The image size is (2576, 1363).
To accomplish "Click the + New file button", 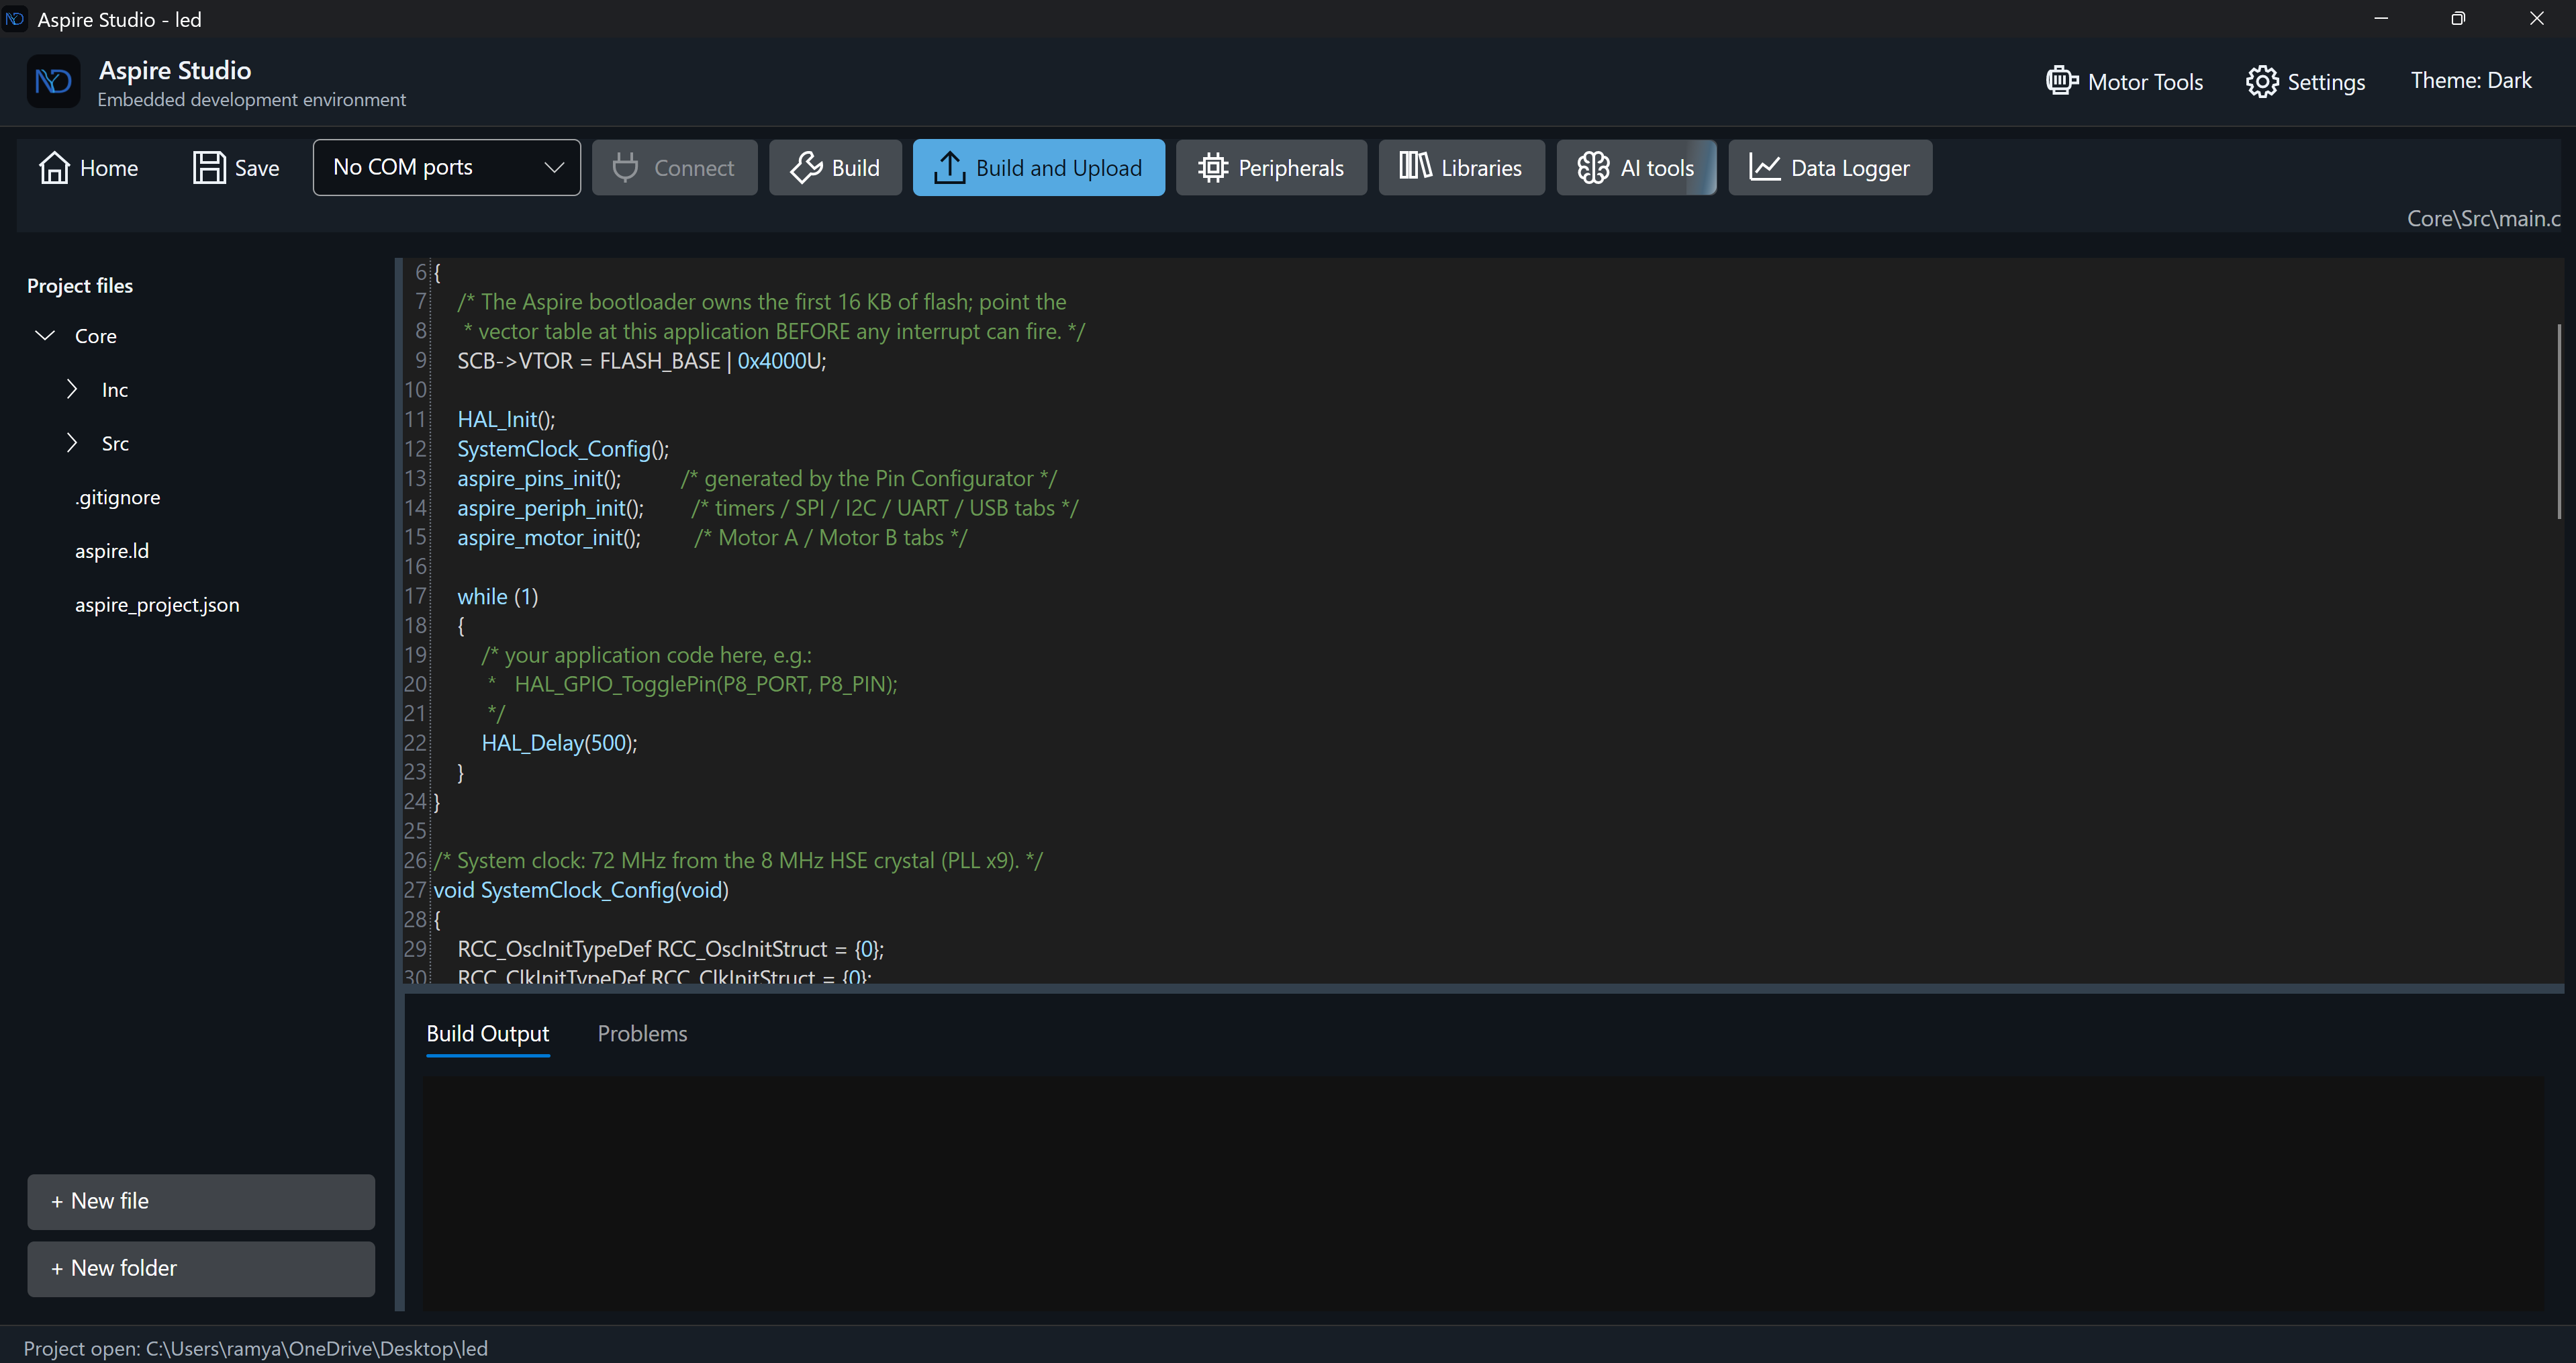I will 201,1202.
